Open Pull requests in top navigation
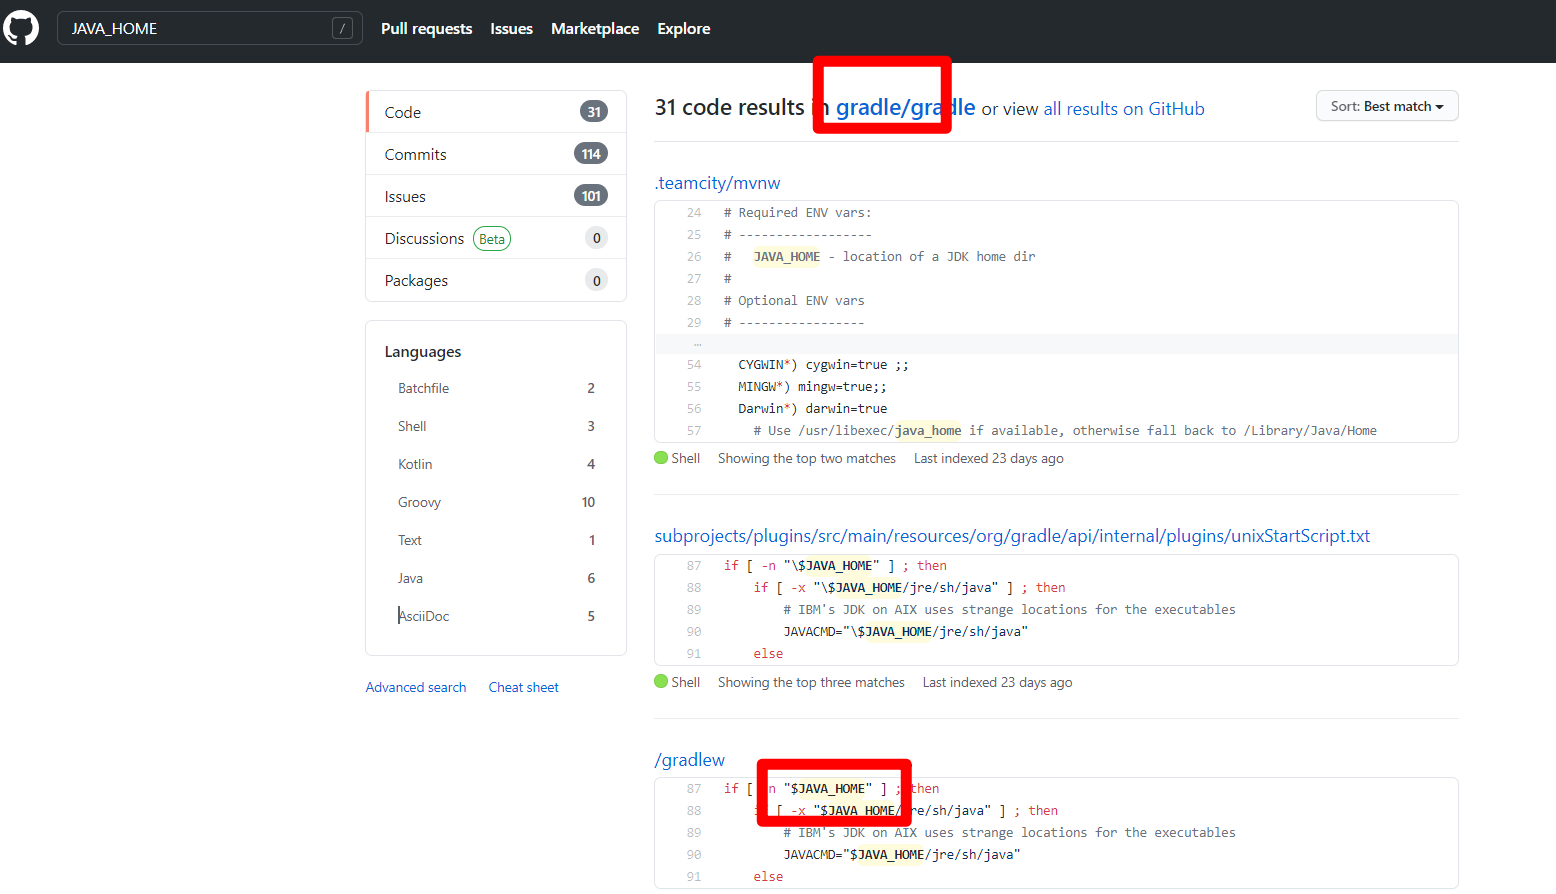Viewport: 1556px width, 894px height. pos(426,29)
